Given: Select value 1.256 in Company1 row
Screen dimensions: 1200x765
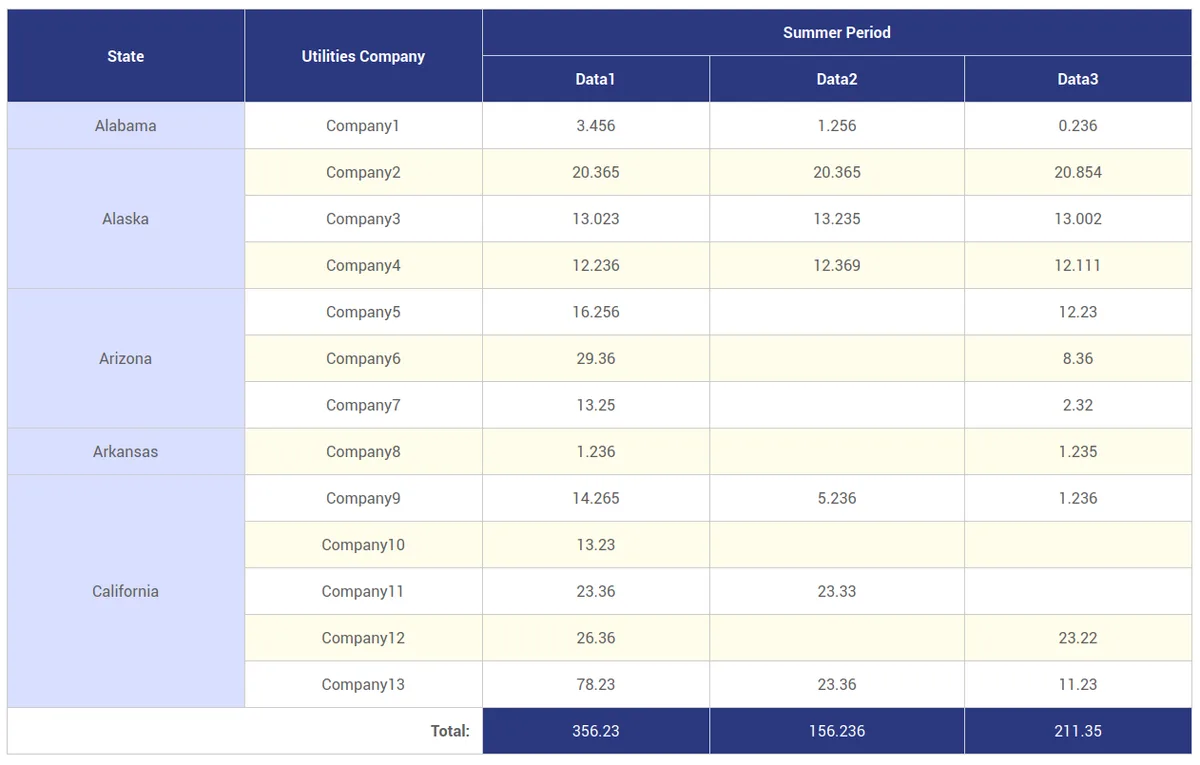Looking at the screenshot, I should (837, 126).
